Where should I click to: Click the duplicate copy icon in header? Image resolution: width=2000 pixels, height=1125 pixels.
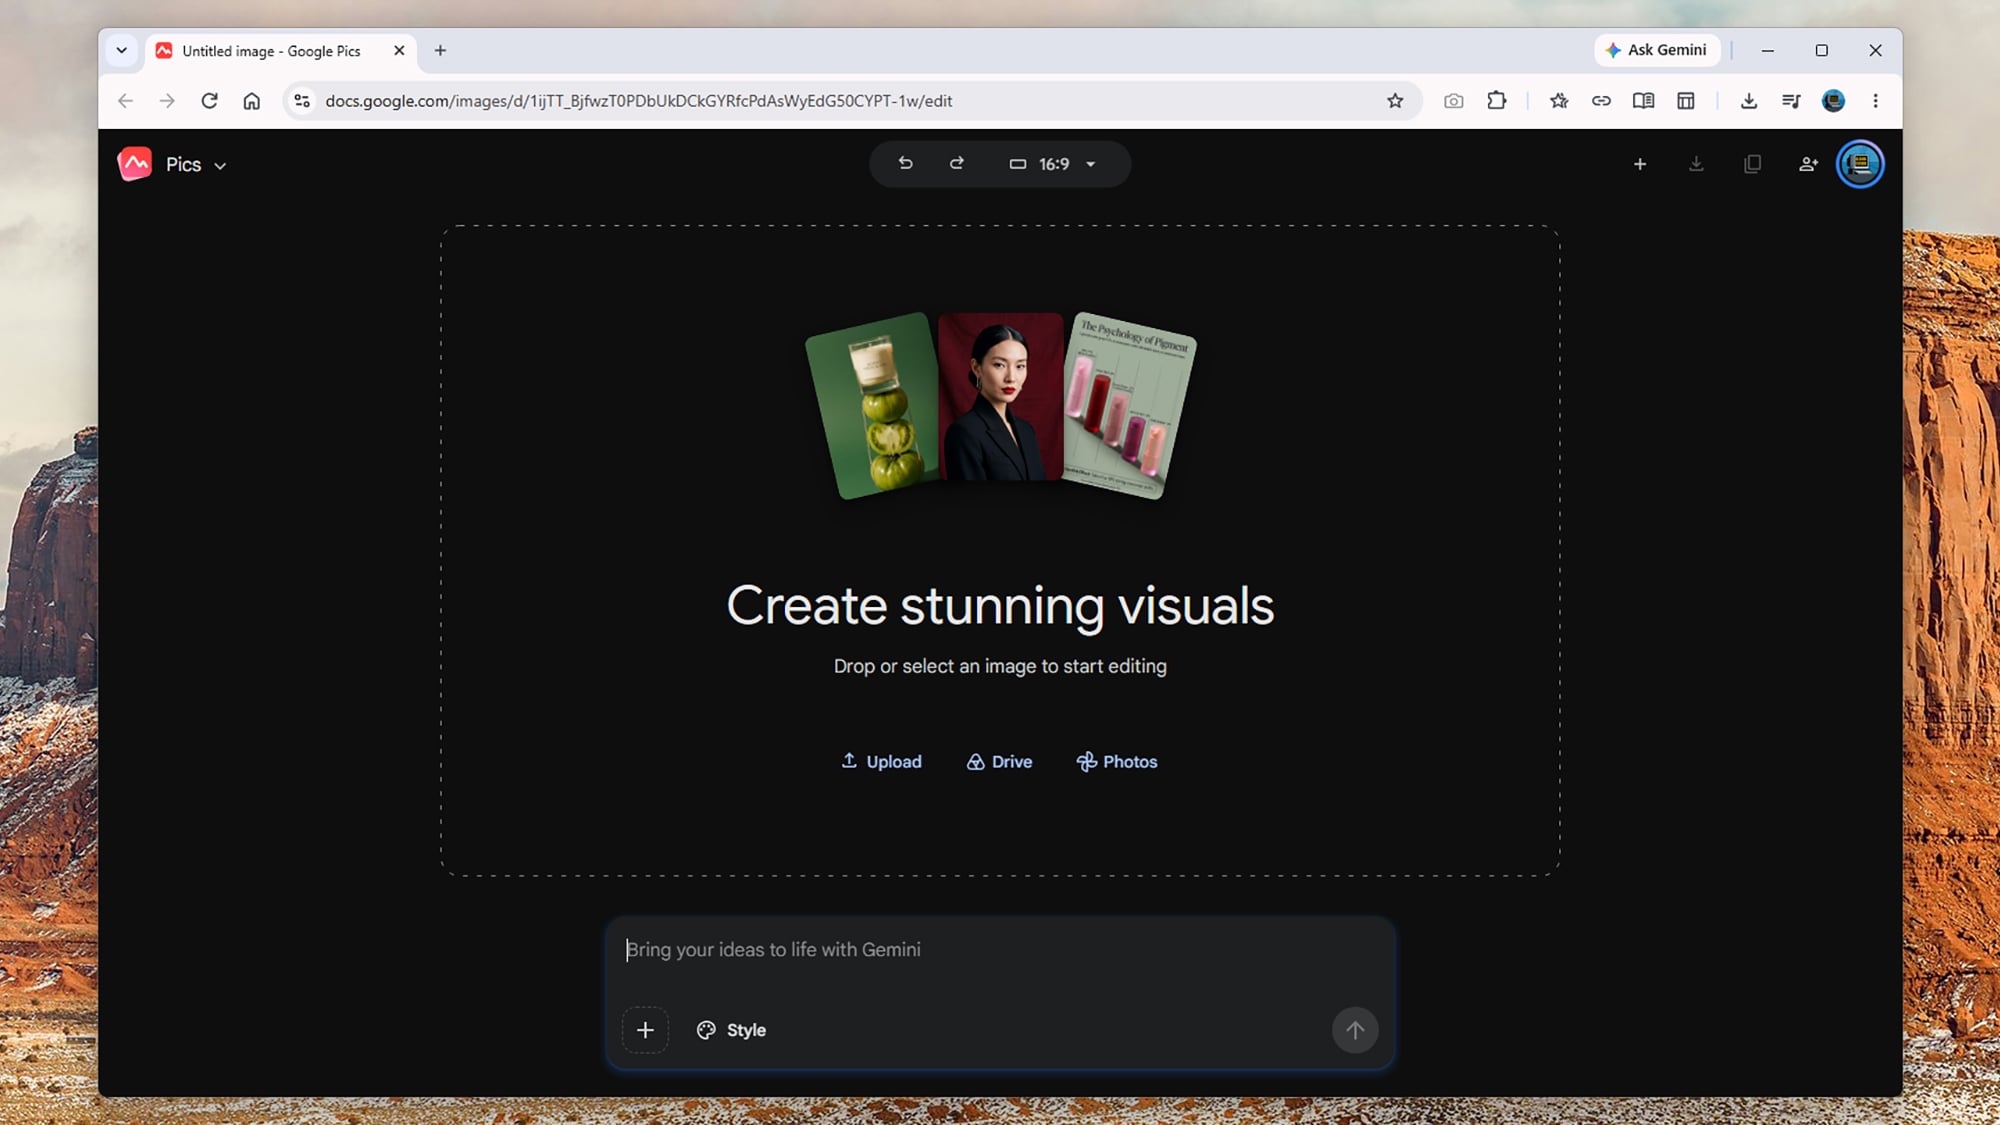(1752, 164)
